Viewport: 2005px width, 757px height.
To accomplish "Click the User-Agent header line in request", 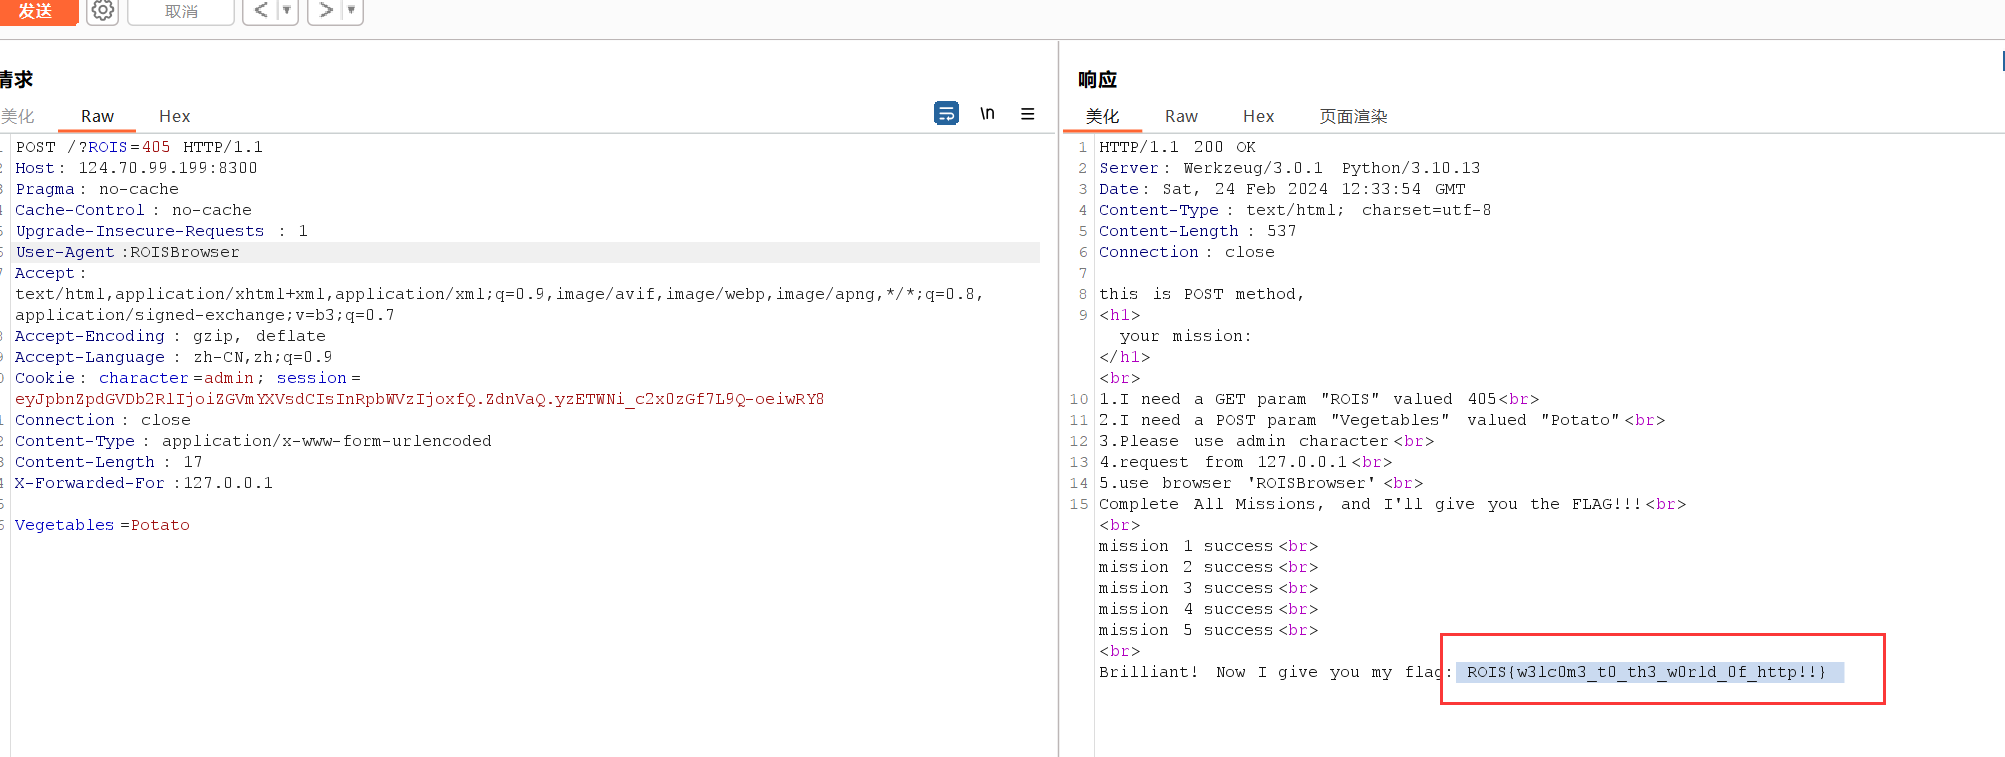I will click(128, 252).
